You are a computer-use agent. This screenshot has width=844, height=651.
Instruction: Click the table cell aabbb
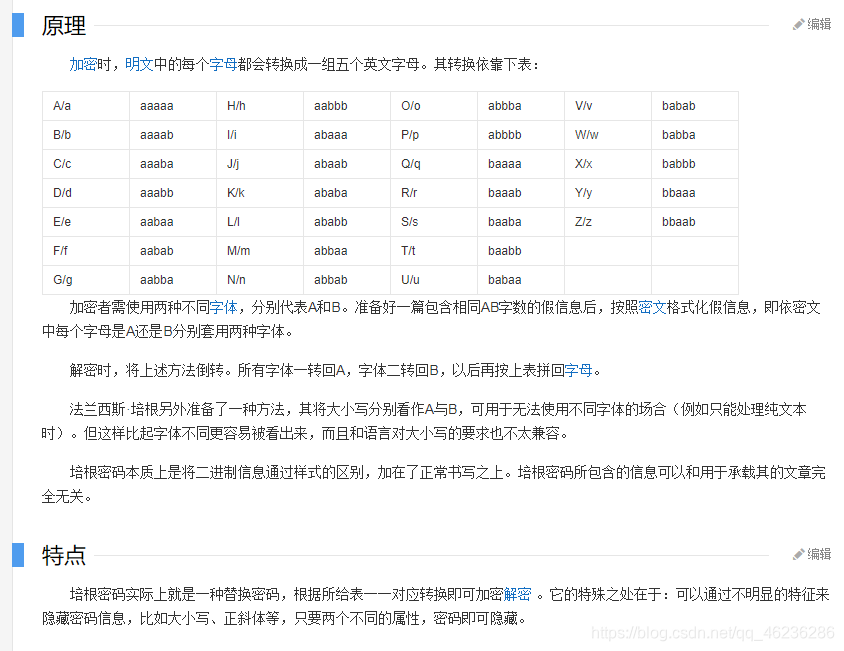tap(347, 106)
